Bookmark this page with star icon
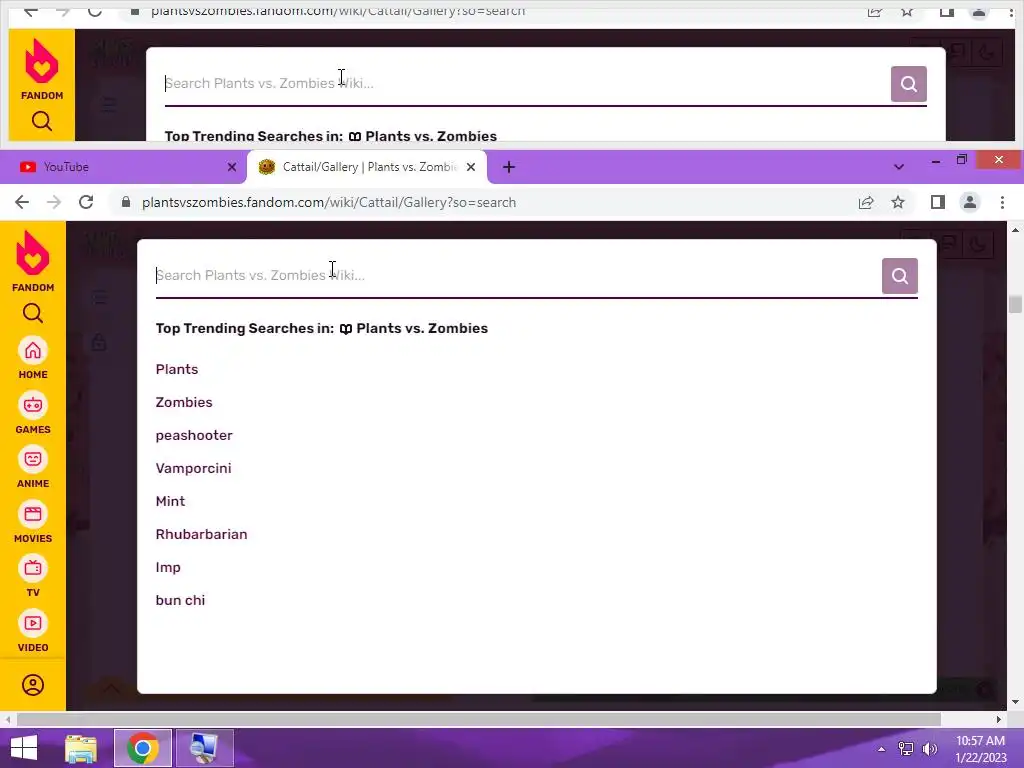The image size is (1024, 768). pyautogui.click(x=898, y=202)
